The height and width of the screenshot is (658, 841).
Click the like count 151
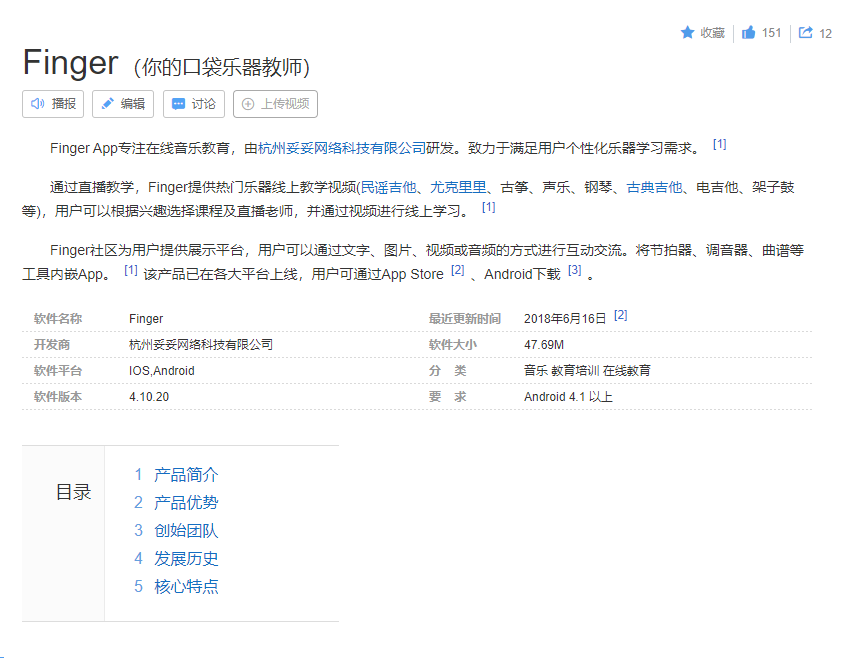(771, 33)
